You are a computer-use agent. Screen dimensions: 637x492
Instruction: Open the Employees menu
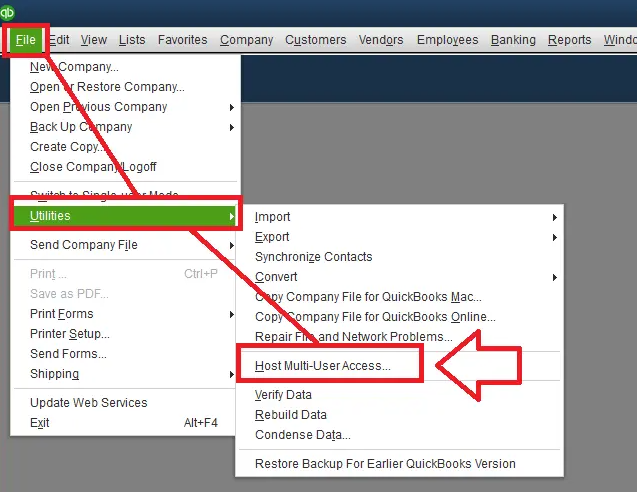447,40
